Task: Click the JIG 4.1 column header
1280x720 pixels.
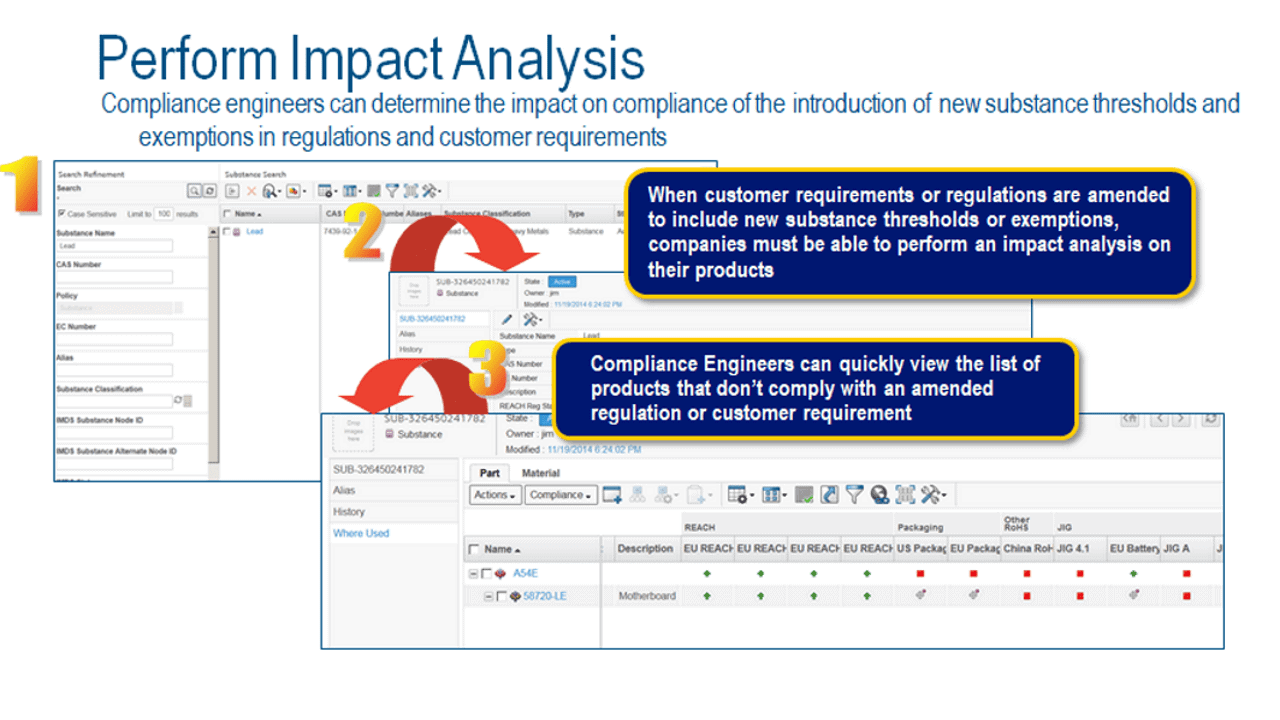Action: tap(1080, 549)
